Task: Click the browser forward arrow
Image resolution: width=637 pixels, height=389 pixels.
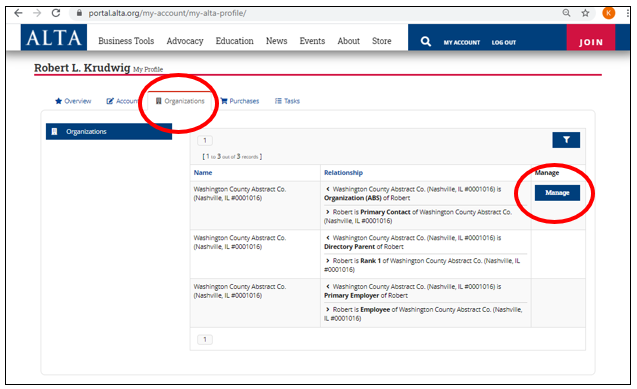Action: coord(37,13)
